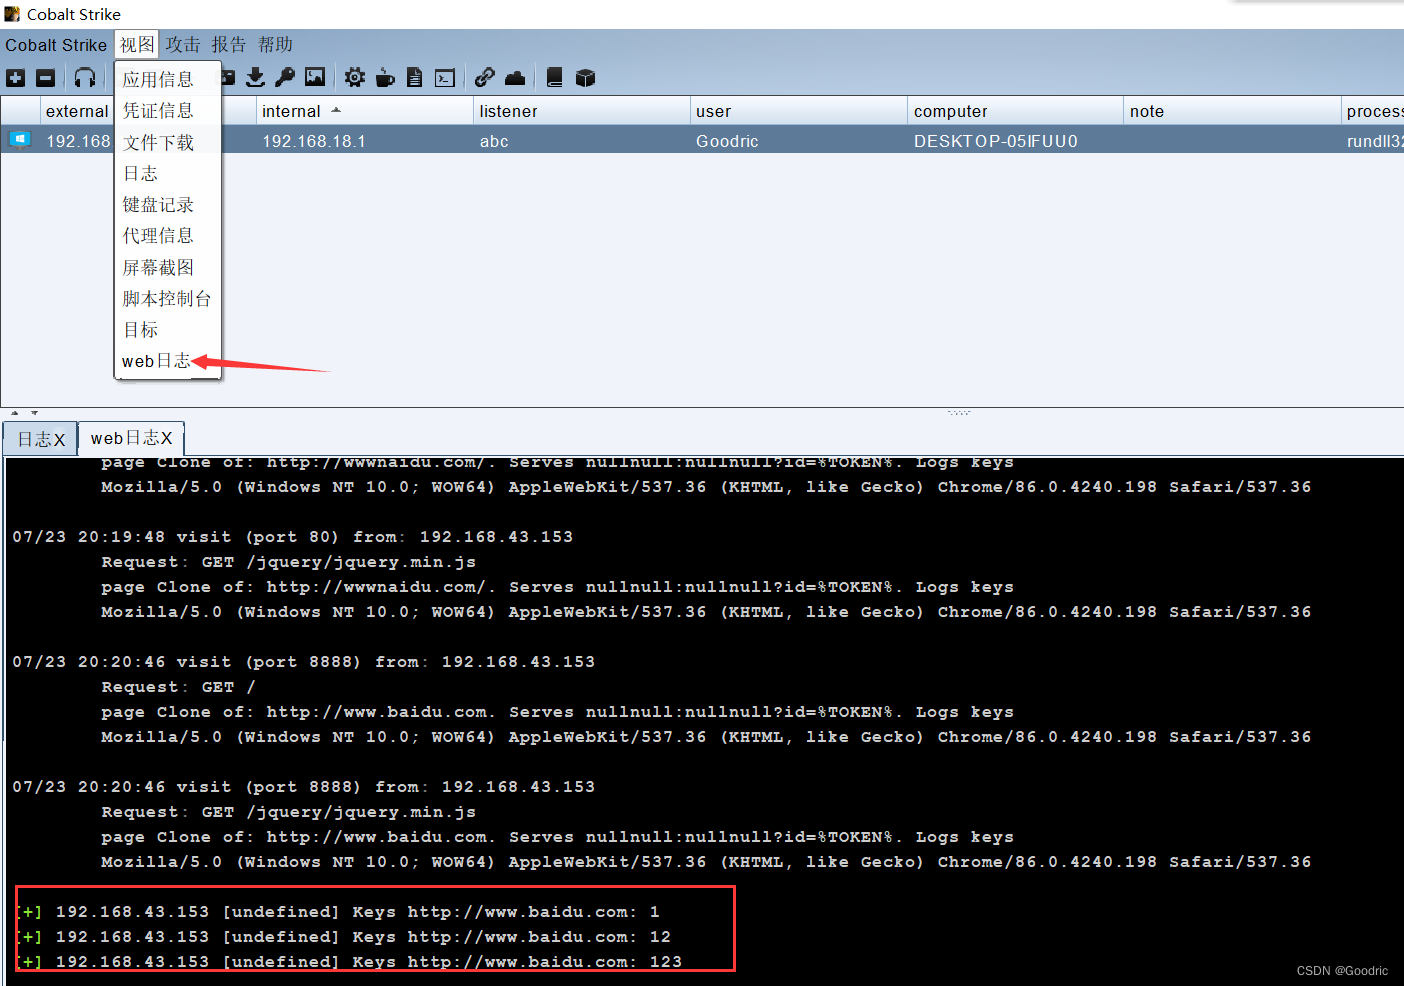The image size is (1404, 986).
Task: Click the chain link host file icon
Action: 485,77
